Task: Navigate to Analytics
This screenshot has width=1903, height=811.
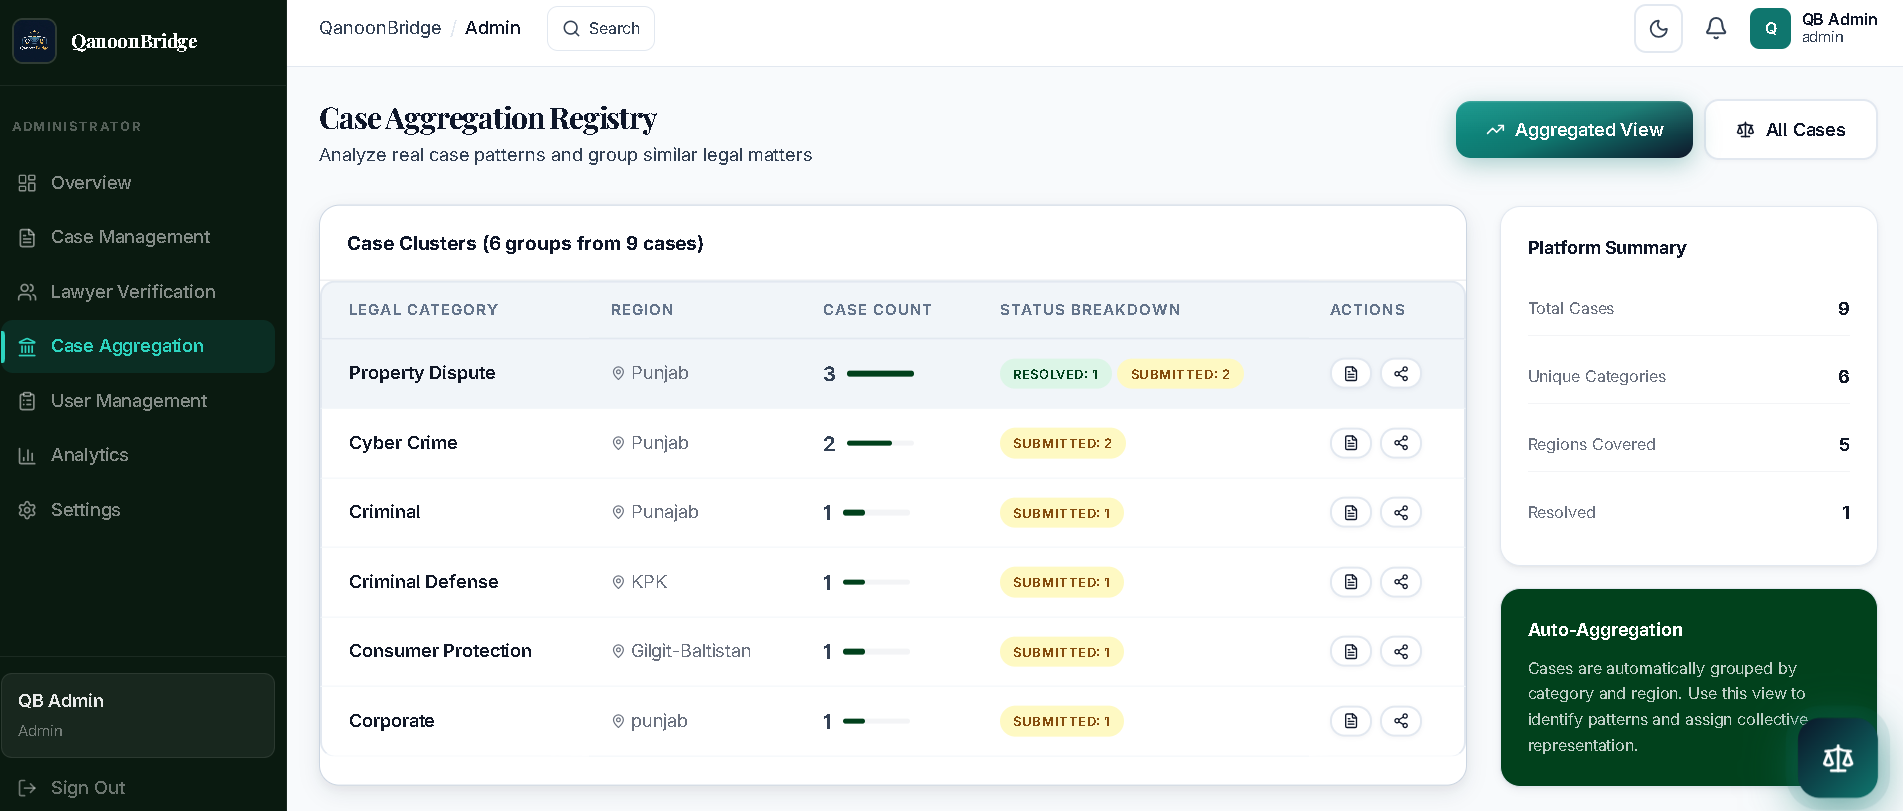Action: point(138,455)
